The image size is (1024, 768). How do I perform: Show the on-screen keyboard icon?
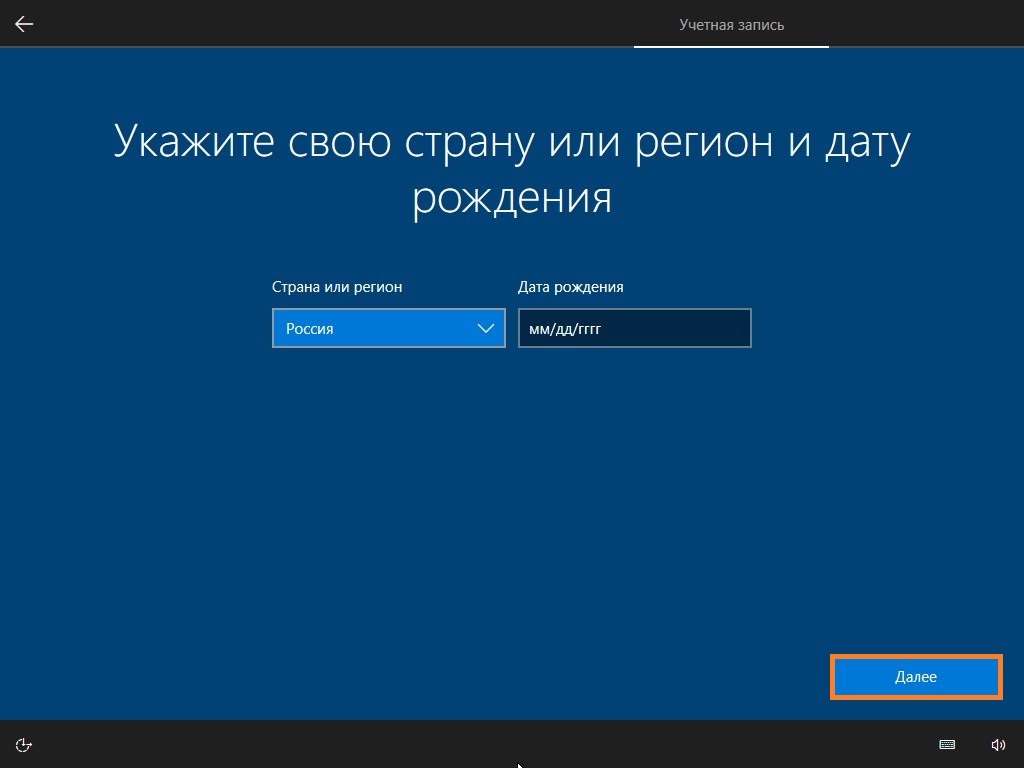pyautogui.click(x=946, y=744)
